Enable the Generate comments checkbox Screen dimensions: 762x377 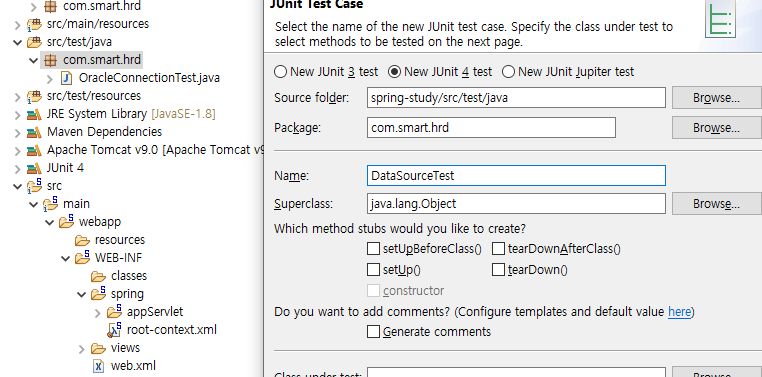(373, 332)
